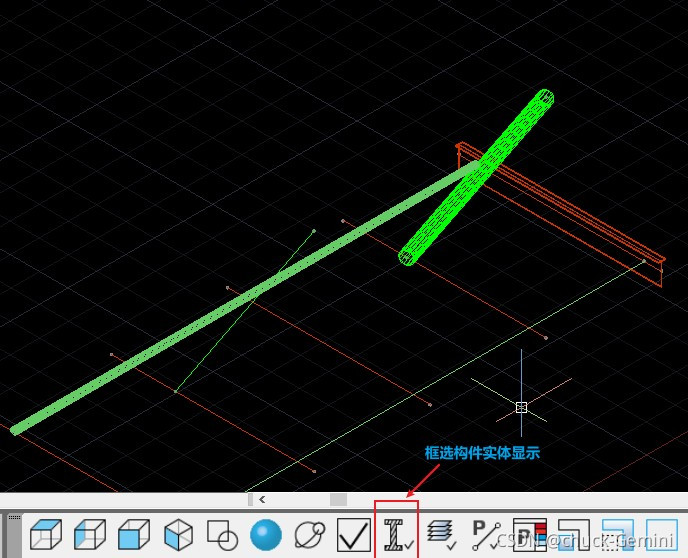Toggle the large checkmark box icon
The height and width of the screenshot is (558, 688).
(x=354, y=535)
